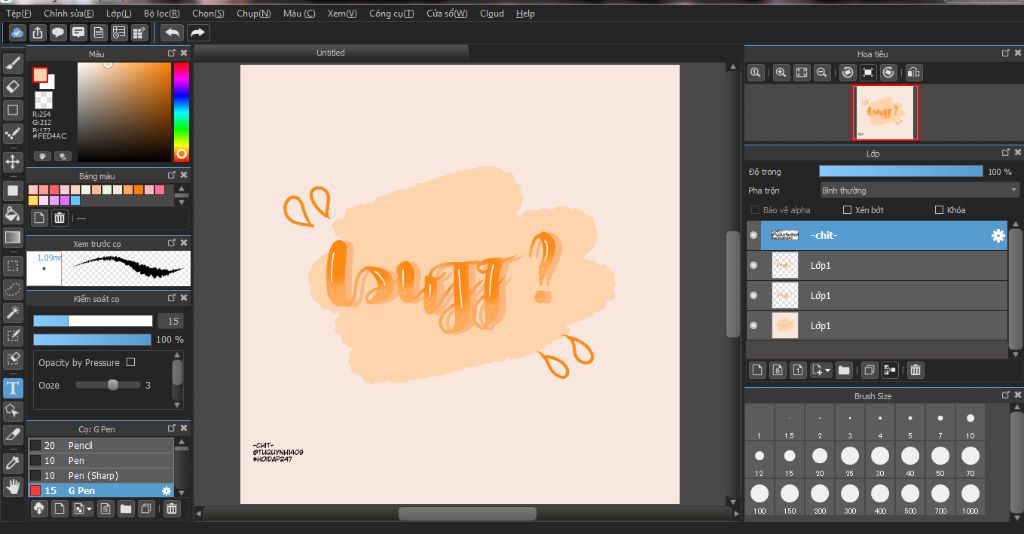Open the Cửa sổ(W) menu
This screenshot has width=1024, height=534.
point(447,13)
